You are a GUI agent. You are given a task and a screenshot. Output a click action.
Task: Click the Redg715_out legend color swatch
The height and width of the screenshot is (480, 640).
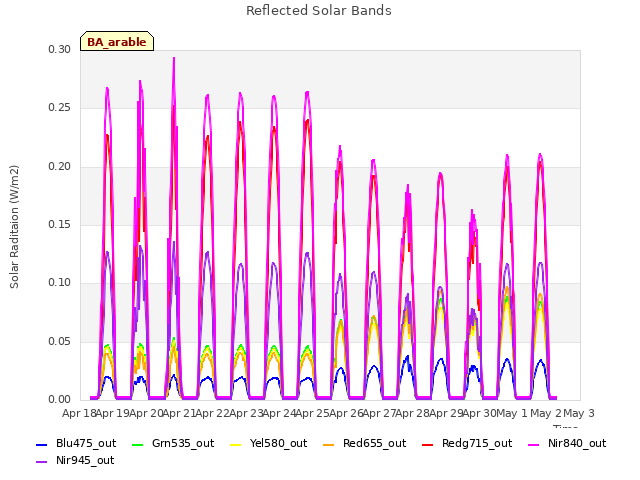(427, 444)
